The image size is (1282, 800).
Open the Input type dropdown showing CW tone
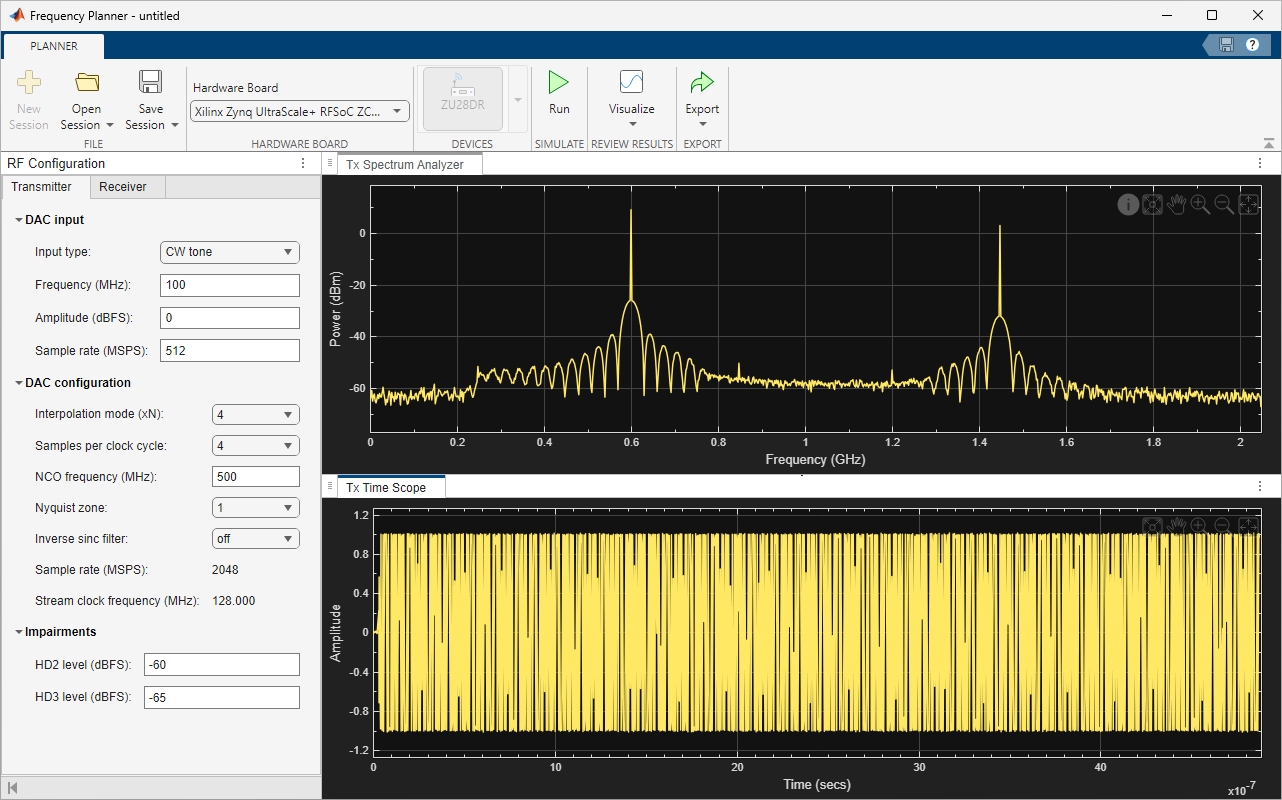tap(229, 252)
